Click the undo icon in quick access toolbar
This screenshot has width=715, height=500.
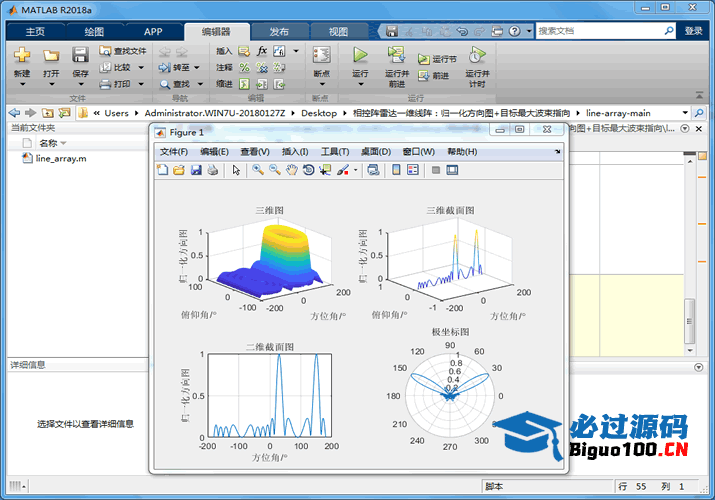point(462,31)
